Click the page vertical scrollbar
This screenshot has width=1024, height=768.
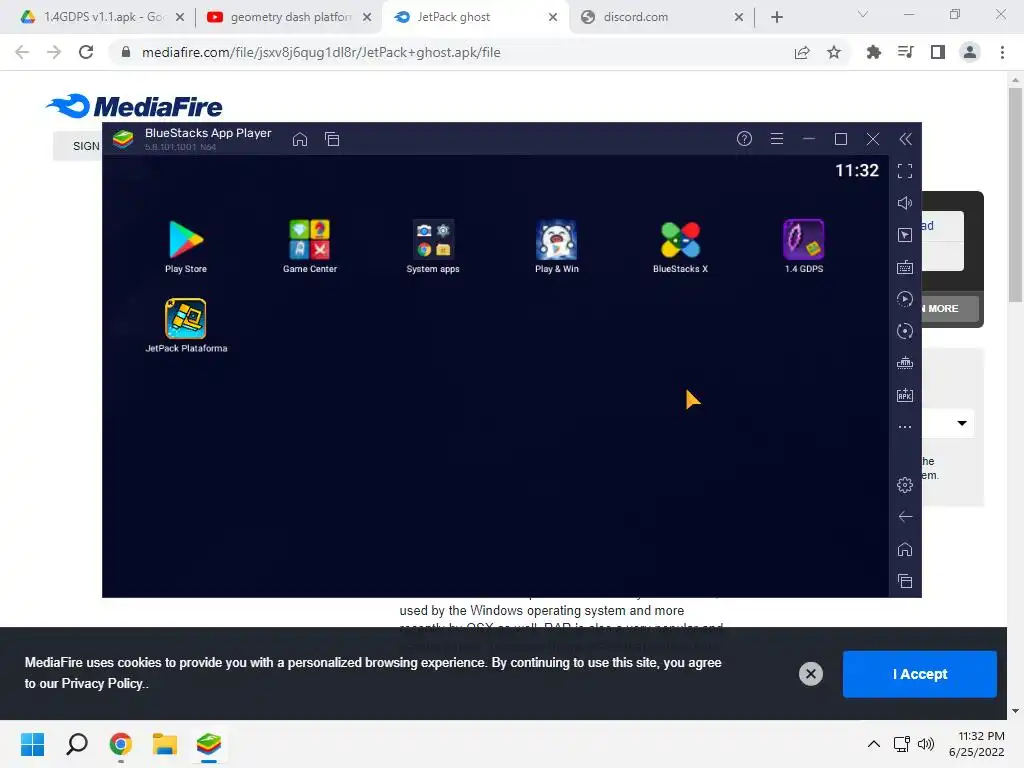coord(1015,194)
